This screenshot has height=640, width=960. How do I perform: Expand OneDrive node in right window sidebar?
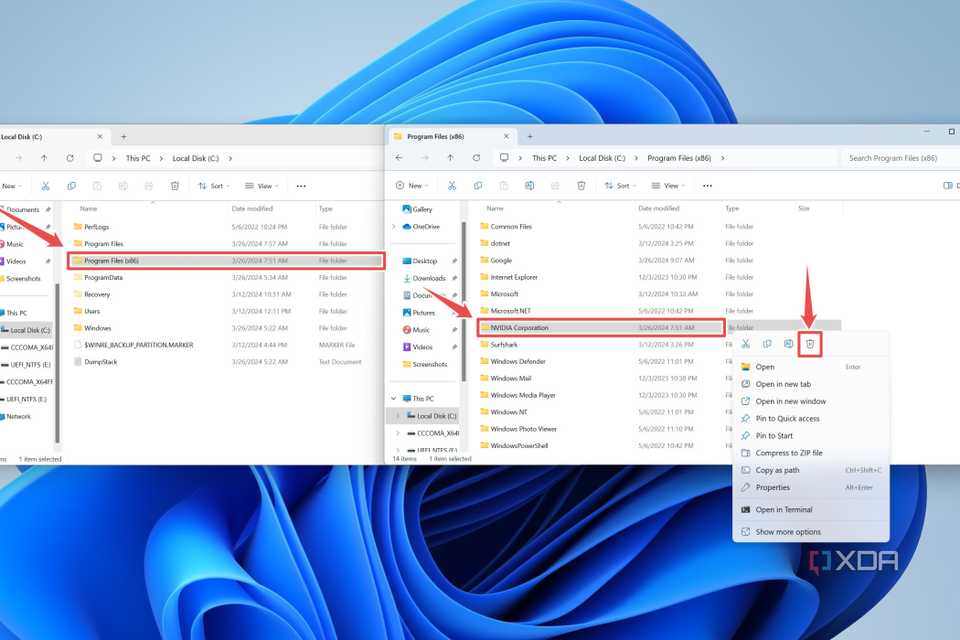(x=394, y=227)
